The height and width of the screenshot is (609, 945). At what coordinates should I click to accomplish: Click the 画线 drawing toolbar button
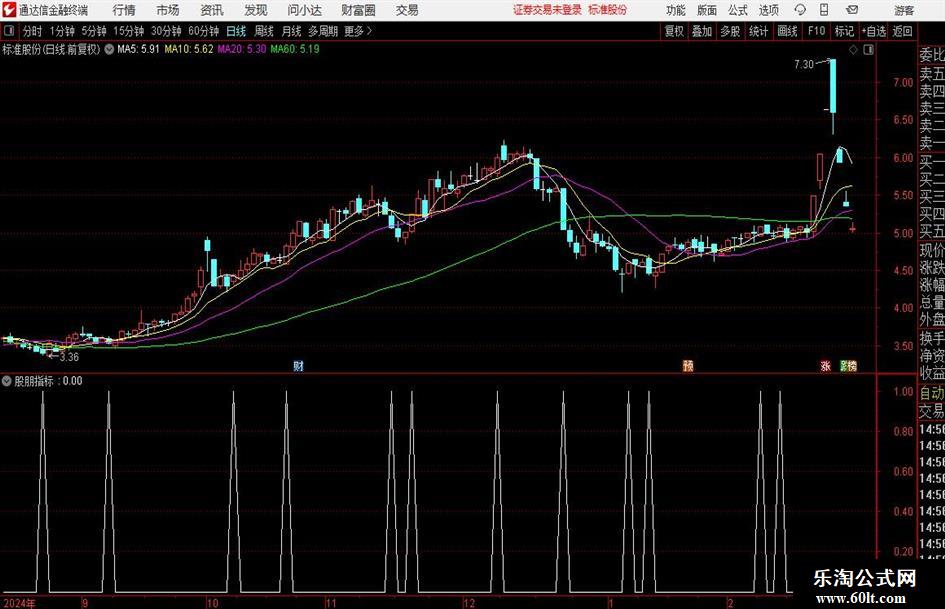point(787,31)
